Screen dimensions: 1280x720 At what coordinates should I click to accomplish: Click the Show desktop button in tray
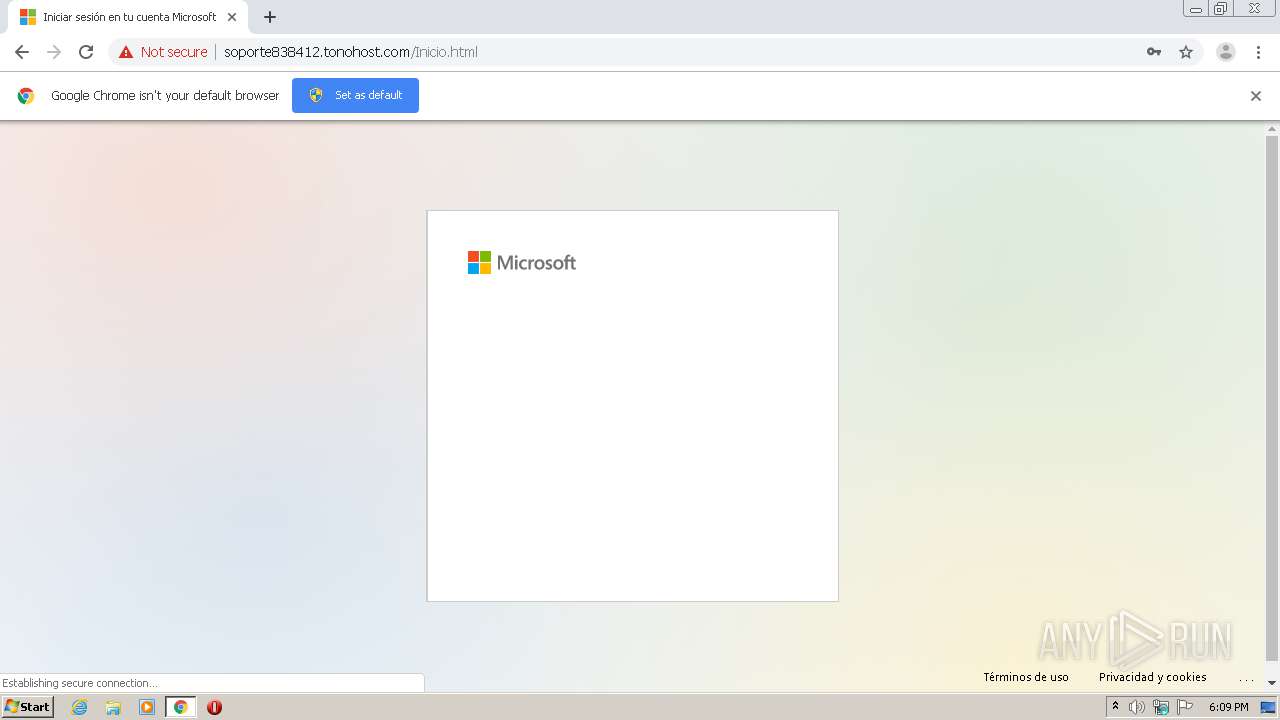(x=1268, y=707)
